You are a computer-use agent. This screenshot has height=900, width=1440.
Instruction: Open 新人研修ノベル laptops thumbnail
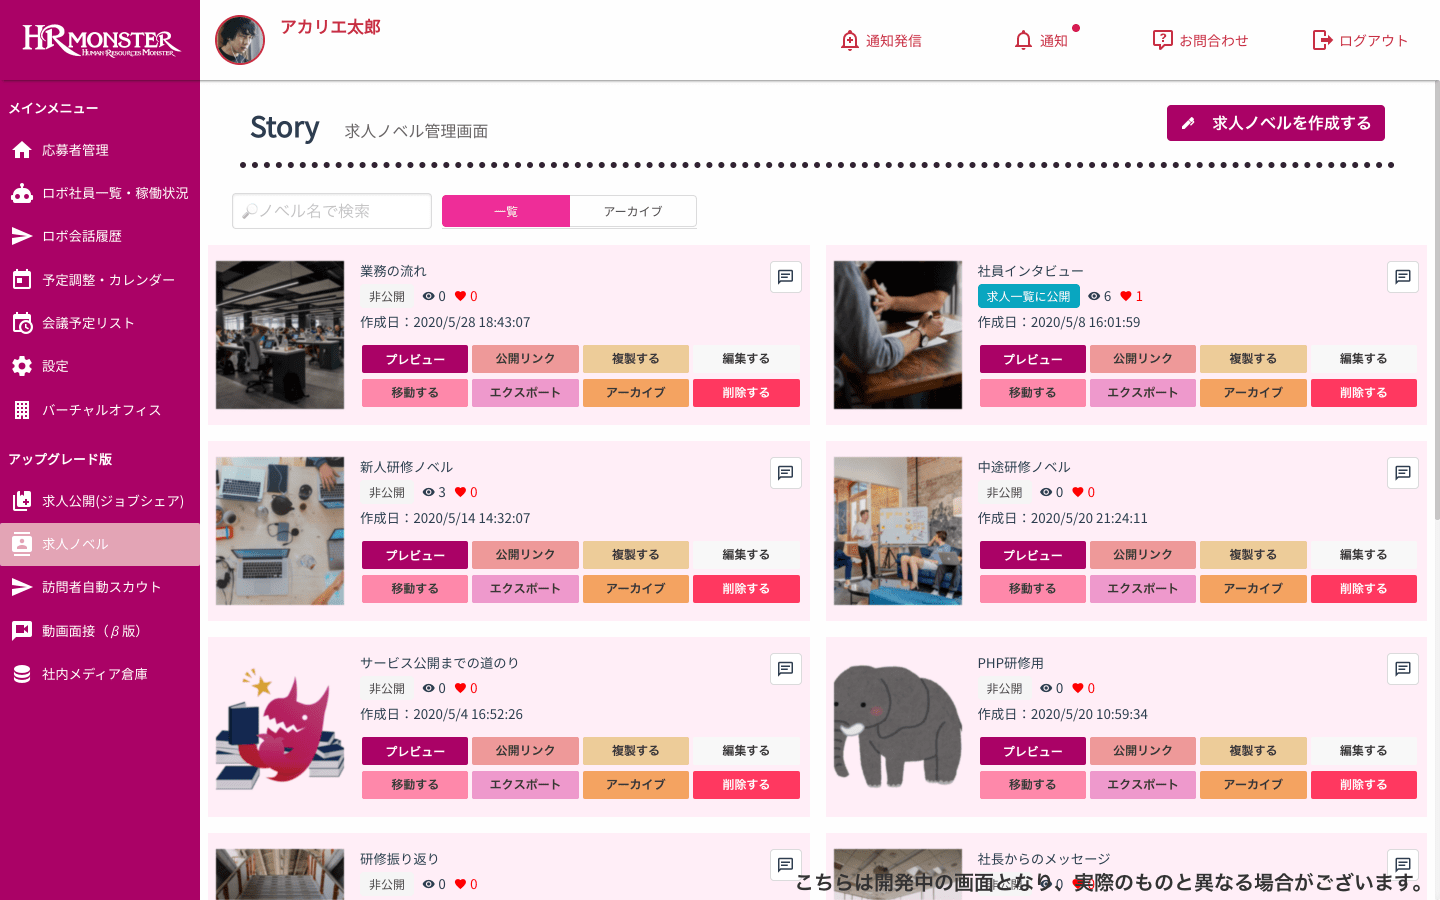click(280, 531)
